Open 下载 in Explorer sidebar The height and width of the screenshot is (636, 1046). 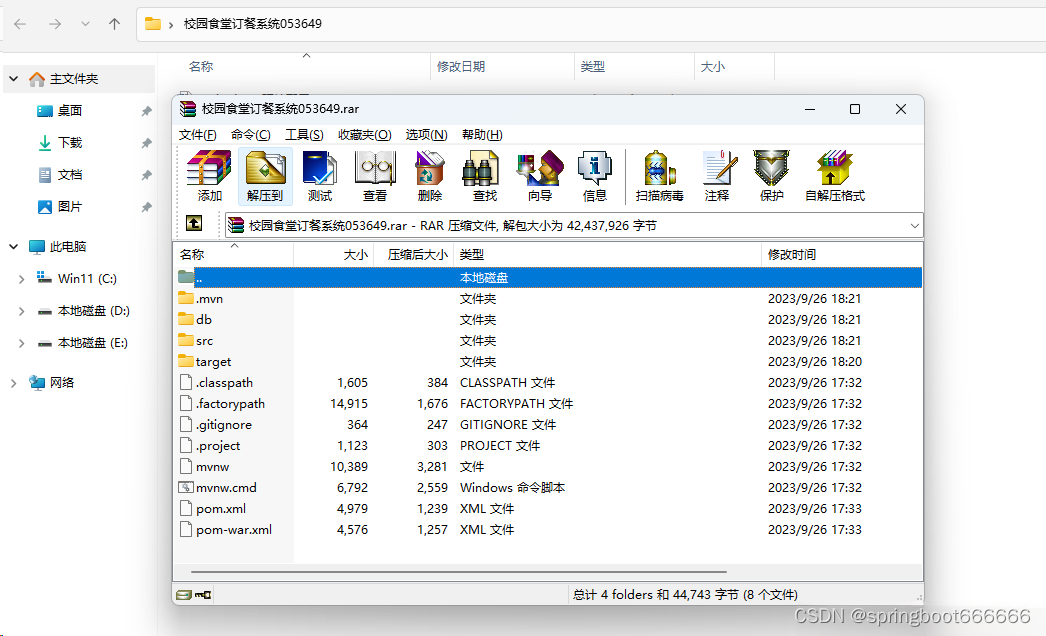(69, 143)
